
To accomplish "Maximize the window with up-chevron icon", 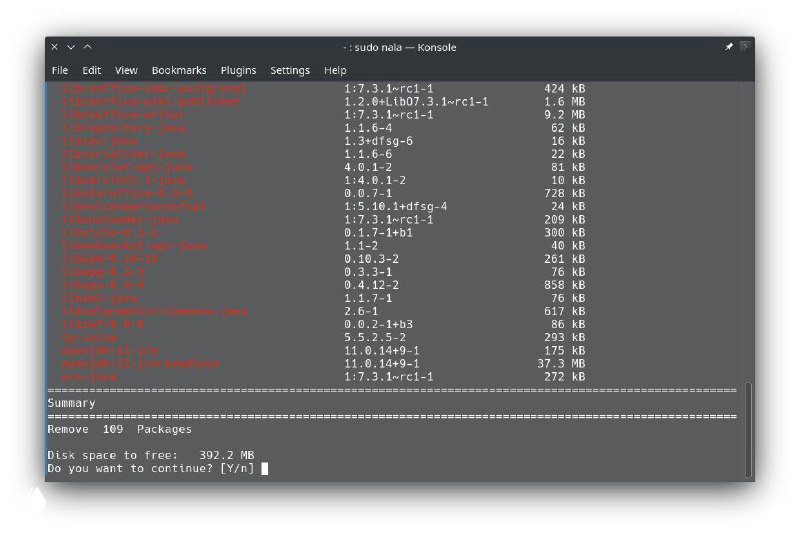I will point(87,47).
